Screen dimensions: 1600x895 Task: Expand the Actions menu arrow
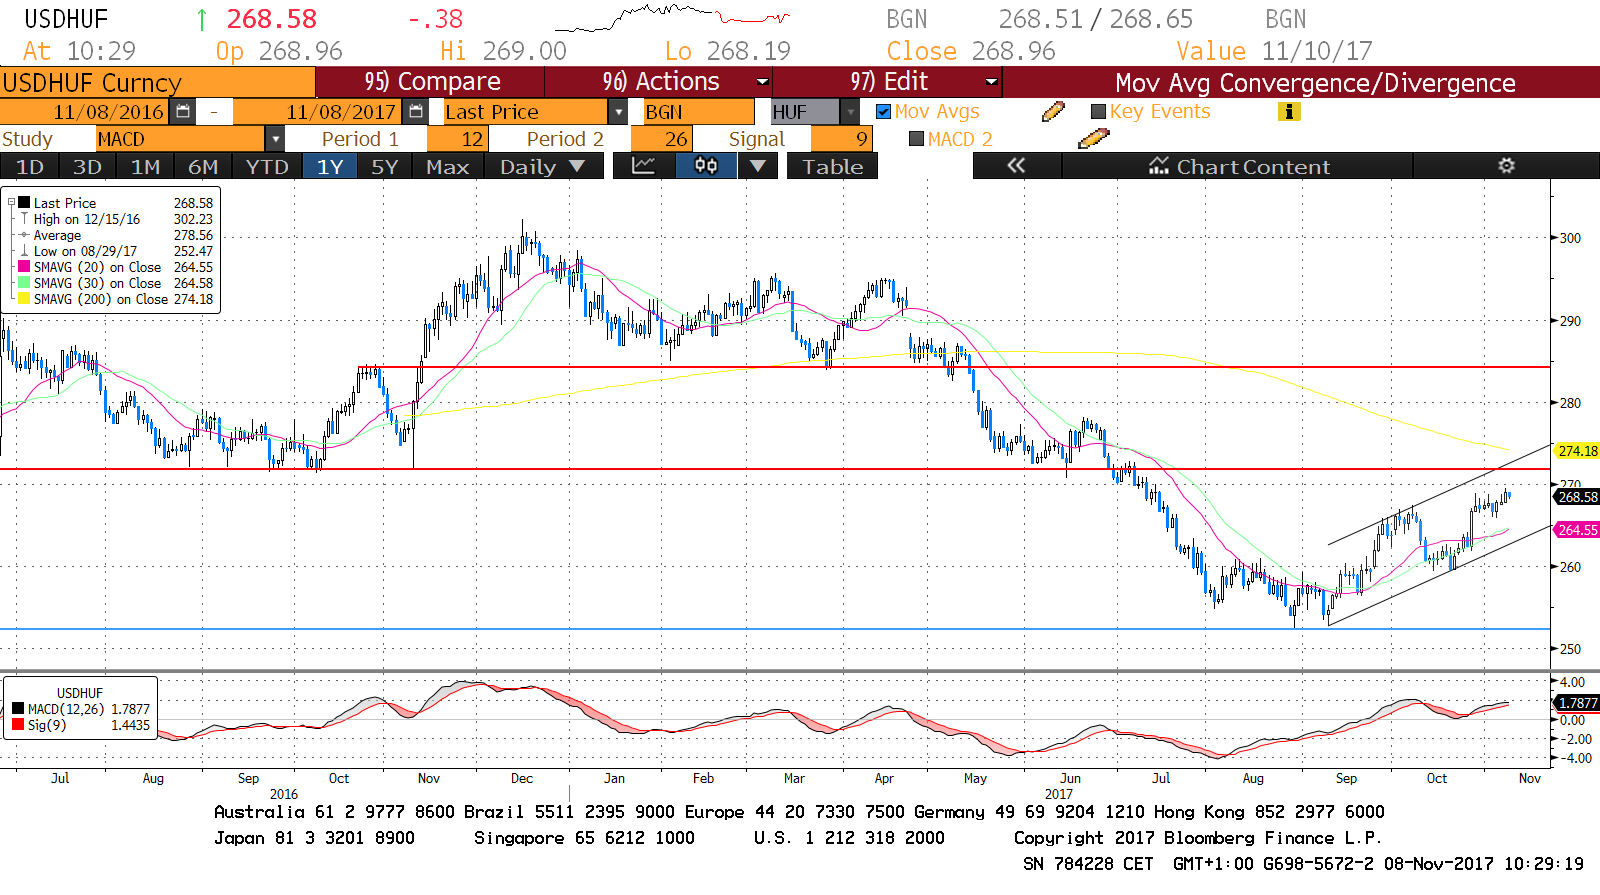[762, 82]
